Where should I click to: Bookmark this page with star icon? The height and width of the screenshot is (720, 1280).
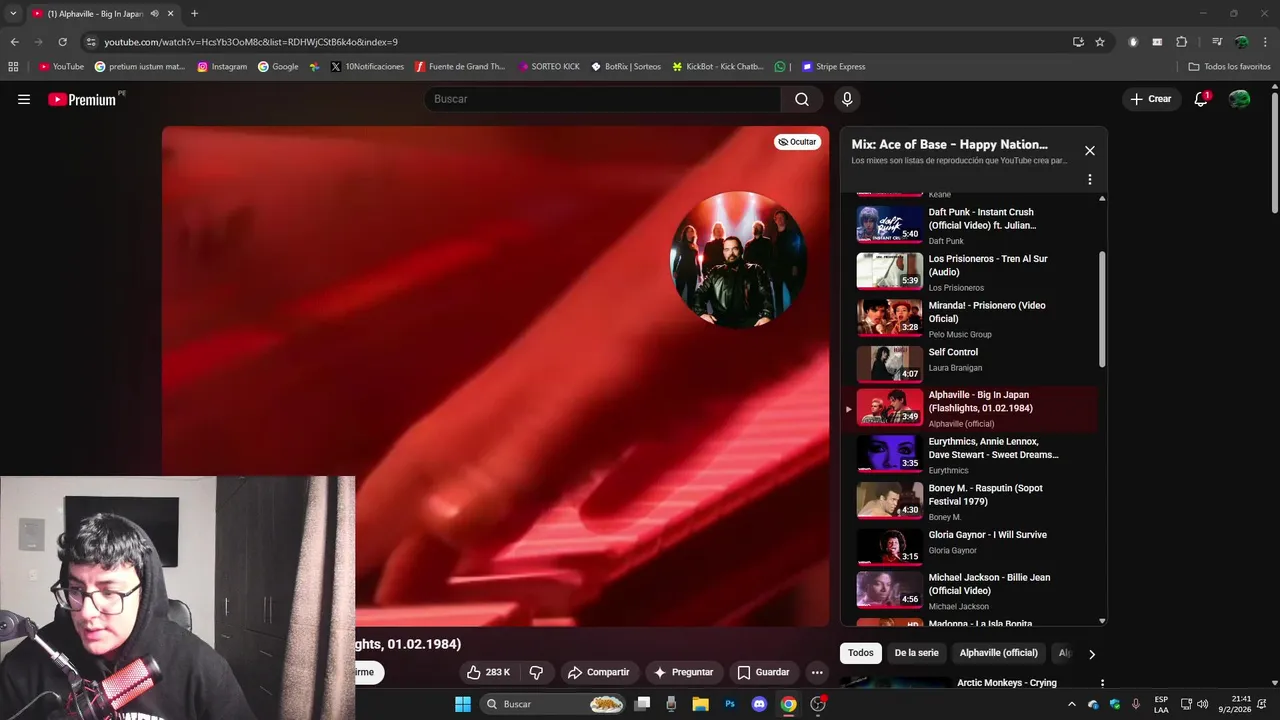tap(1100, 42)
